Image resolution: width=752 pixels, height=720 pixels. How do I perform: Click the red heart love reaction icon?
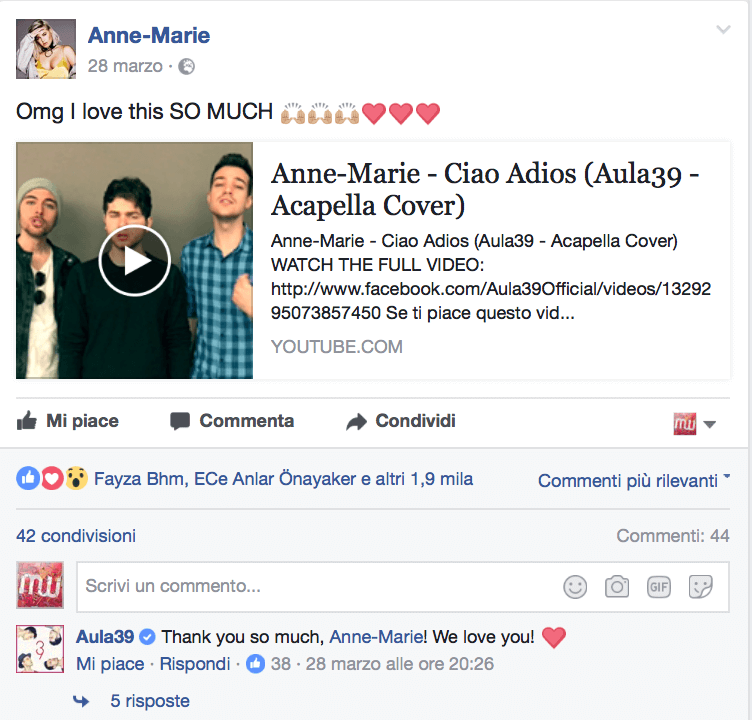52,478
